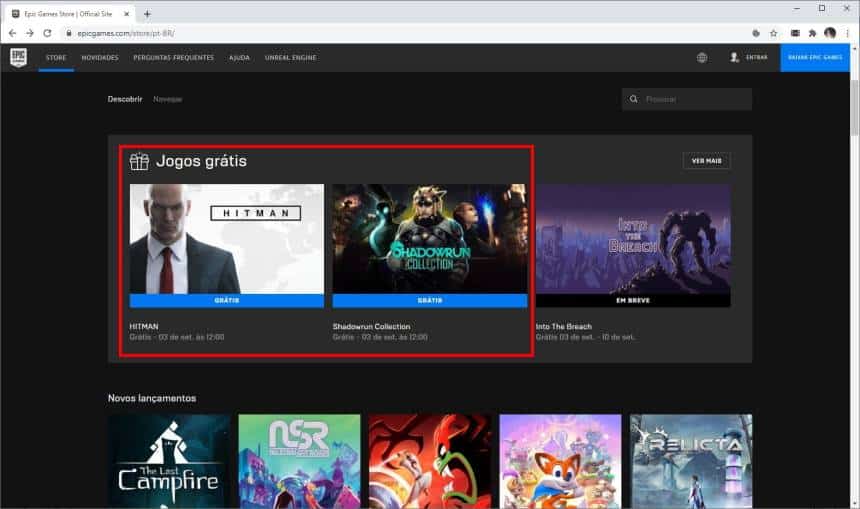Click the scrollbar down arrow
The height and width of the screenshot is (509, 860).
(855, 504)
